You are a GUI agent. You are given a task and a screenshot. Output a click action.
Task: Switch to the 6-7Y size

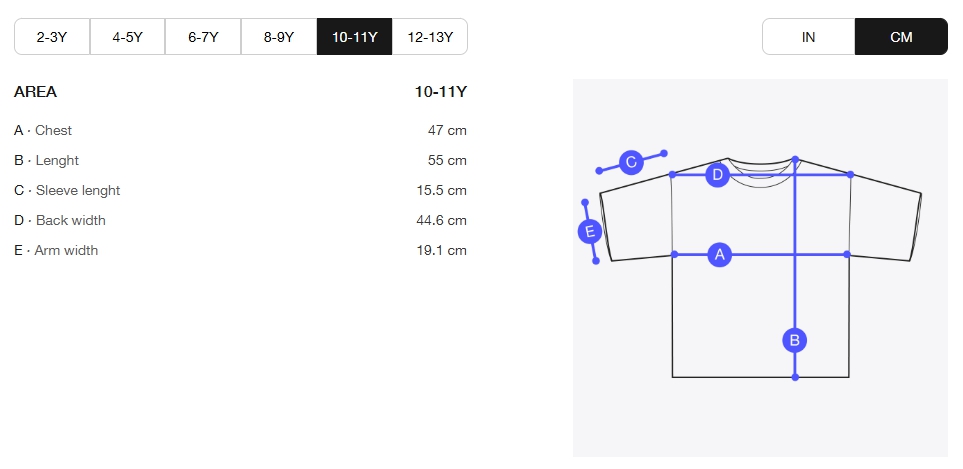(x=203, y=37)
